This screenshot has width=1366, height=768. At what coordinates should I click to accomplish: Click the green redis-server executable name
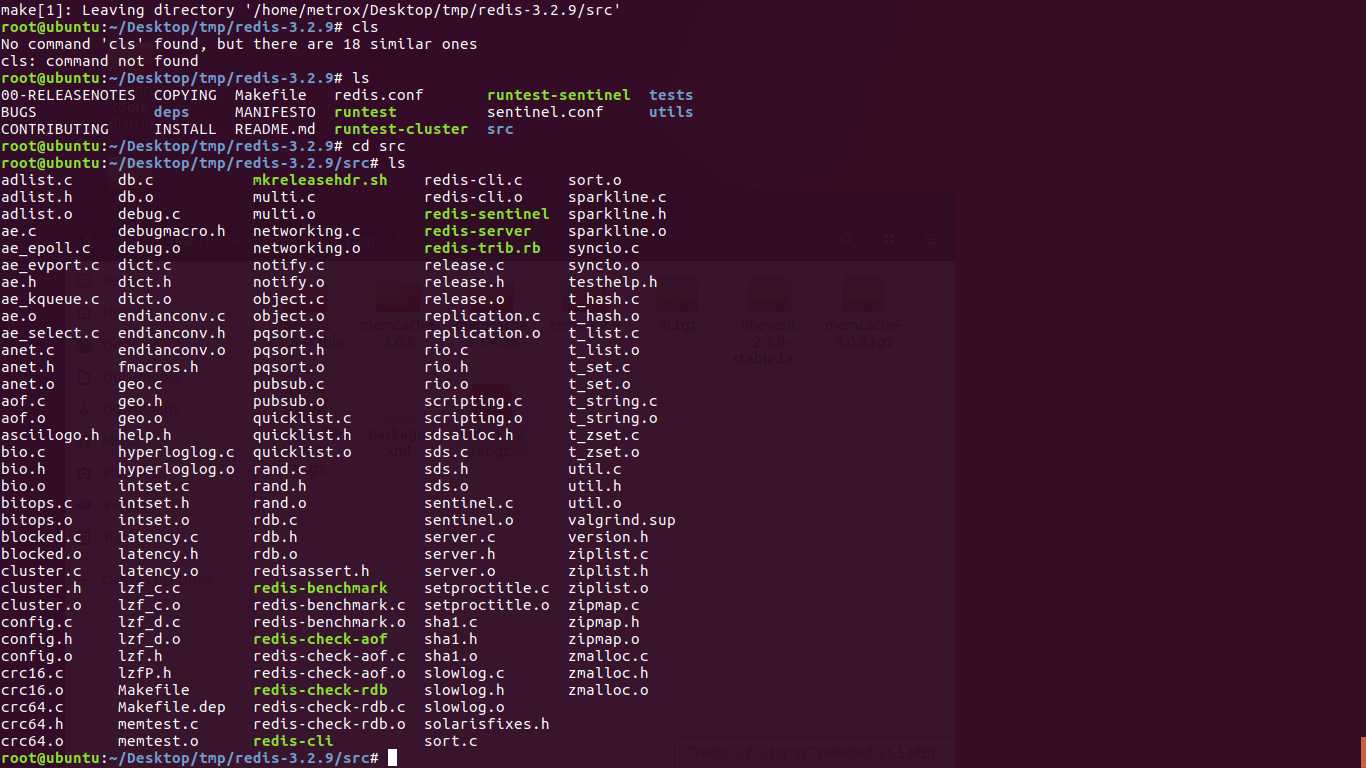[478, 231]
